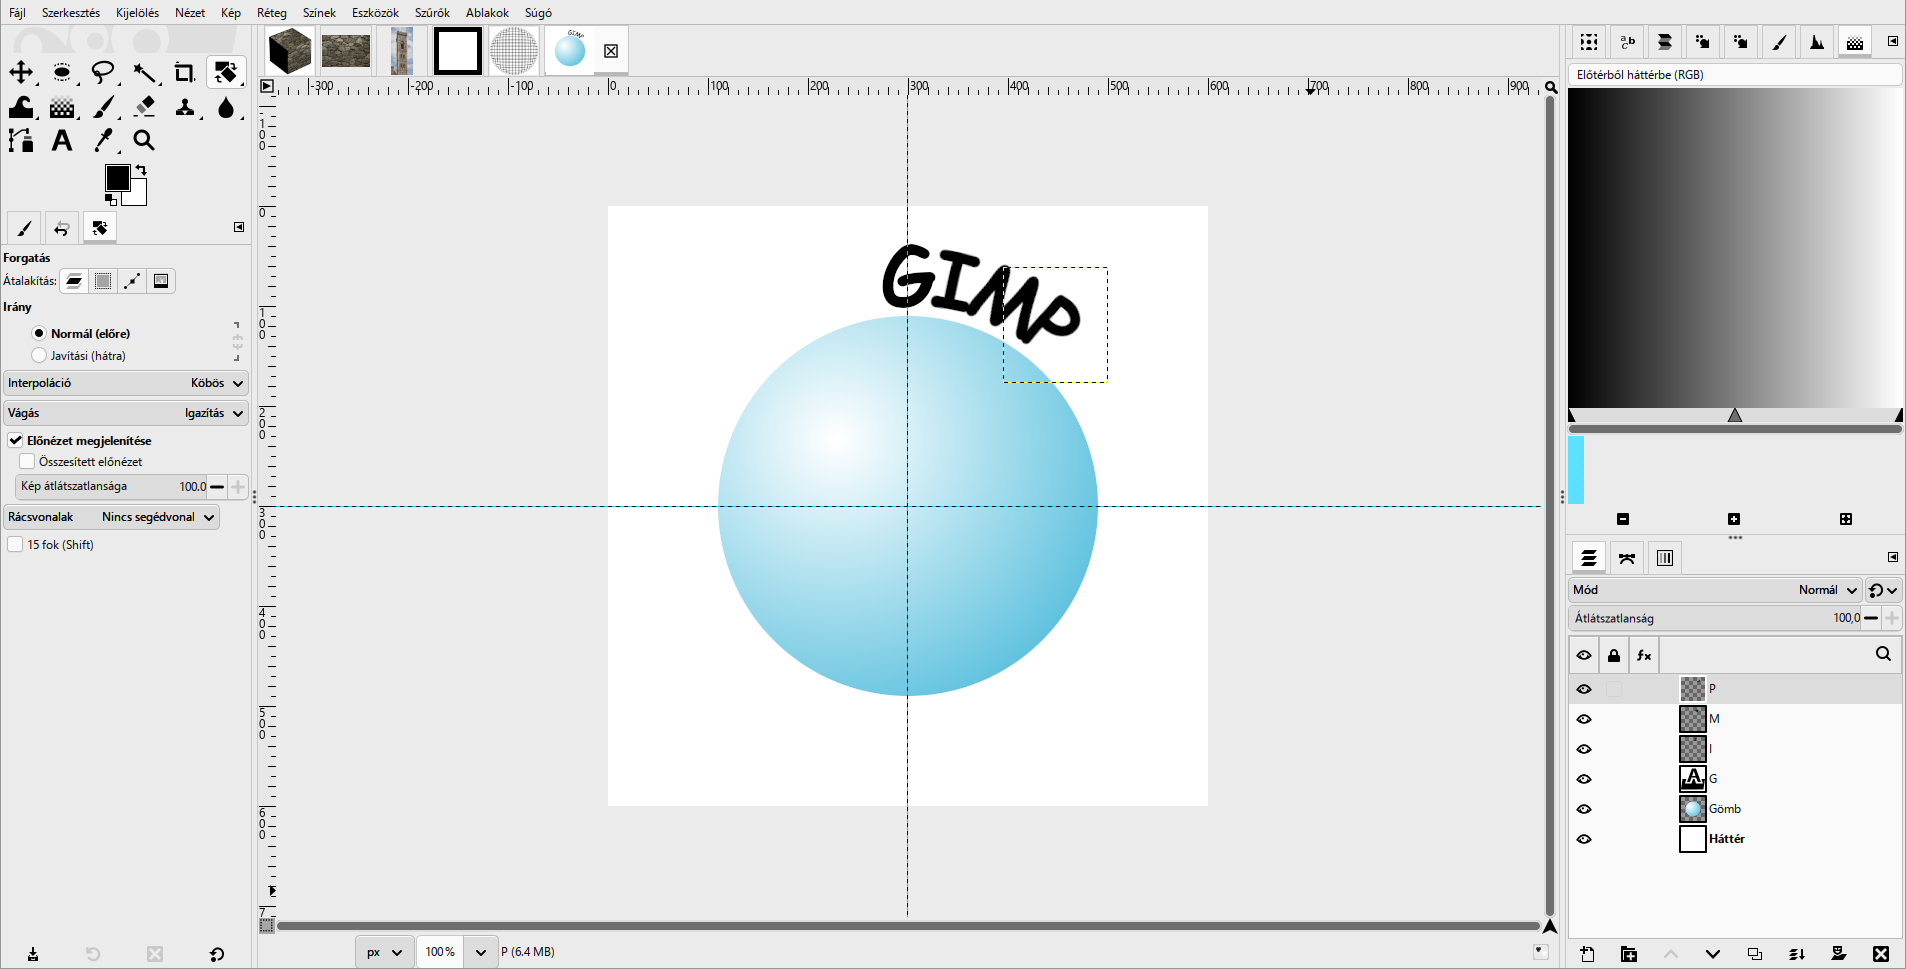Open the Réteg menu
The width and height of the screenshot is (1906, 969).
pyautogui.click(x=272, y=13)
